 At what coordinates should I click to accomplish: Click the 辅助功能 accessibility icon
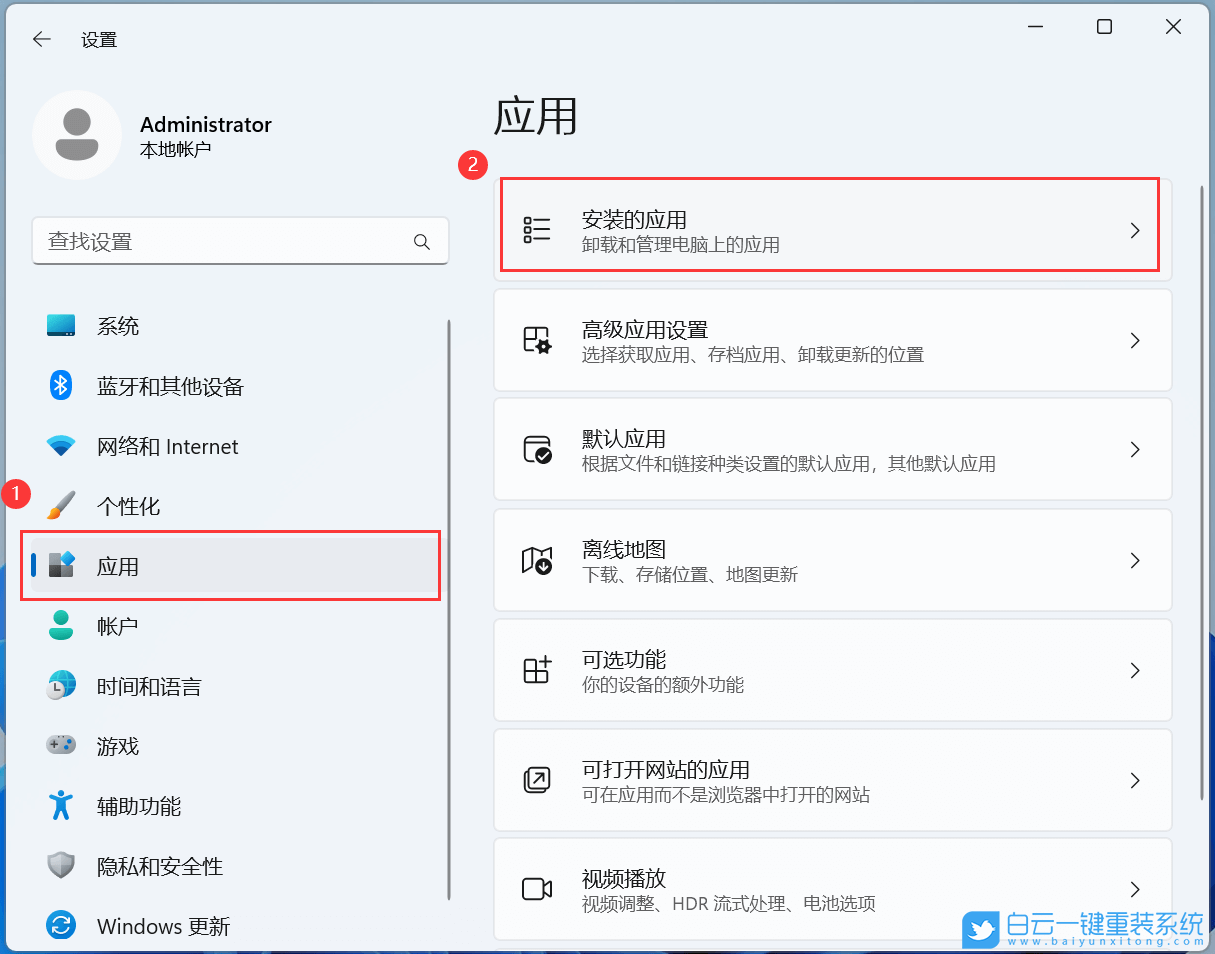point(61,806)
